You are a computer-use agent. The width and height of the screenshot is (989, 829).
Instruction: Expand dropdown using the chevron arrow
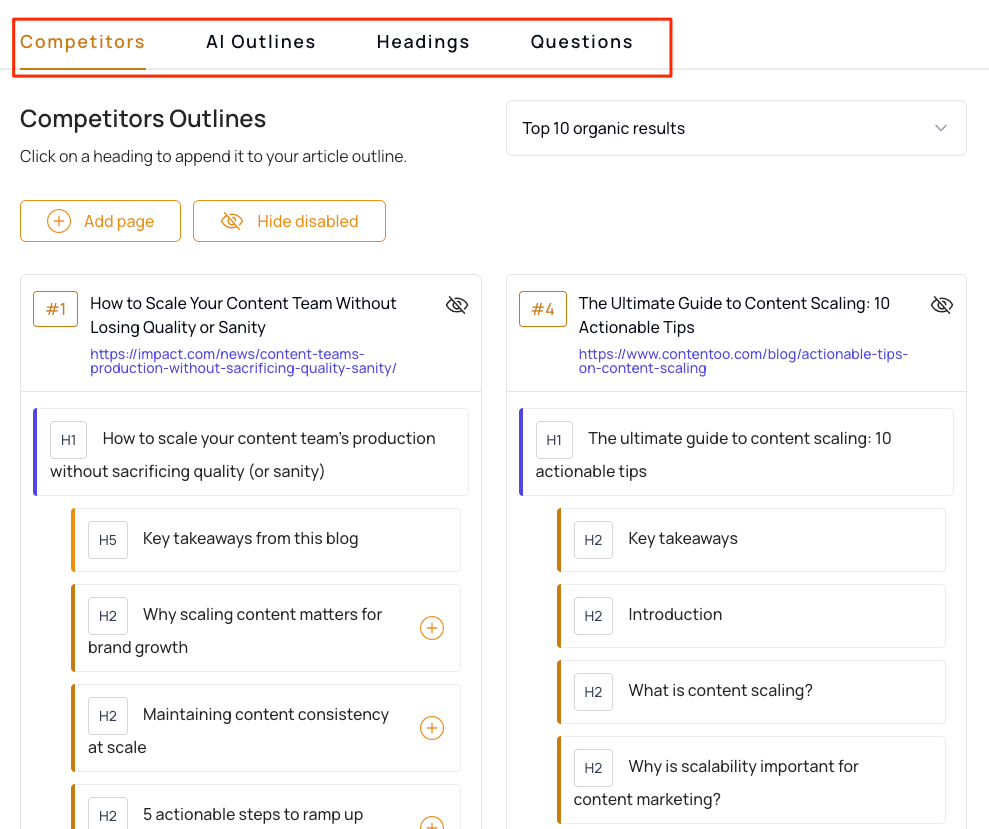pos(940,128)
